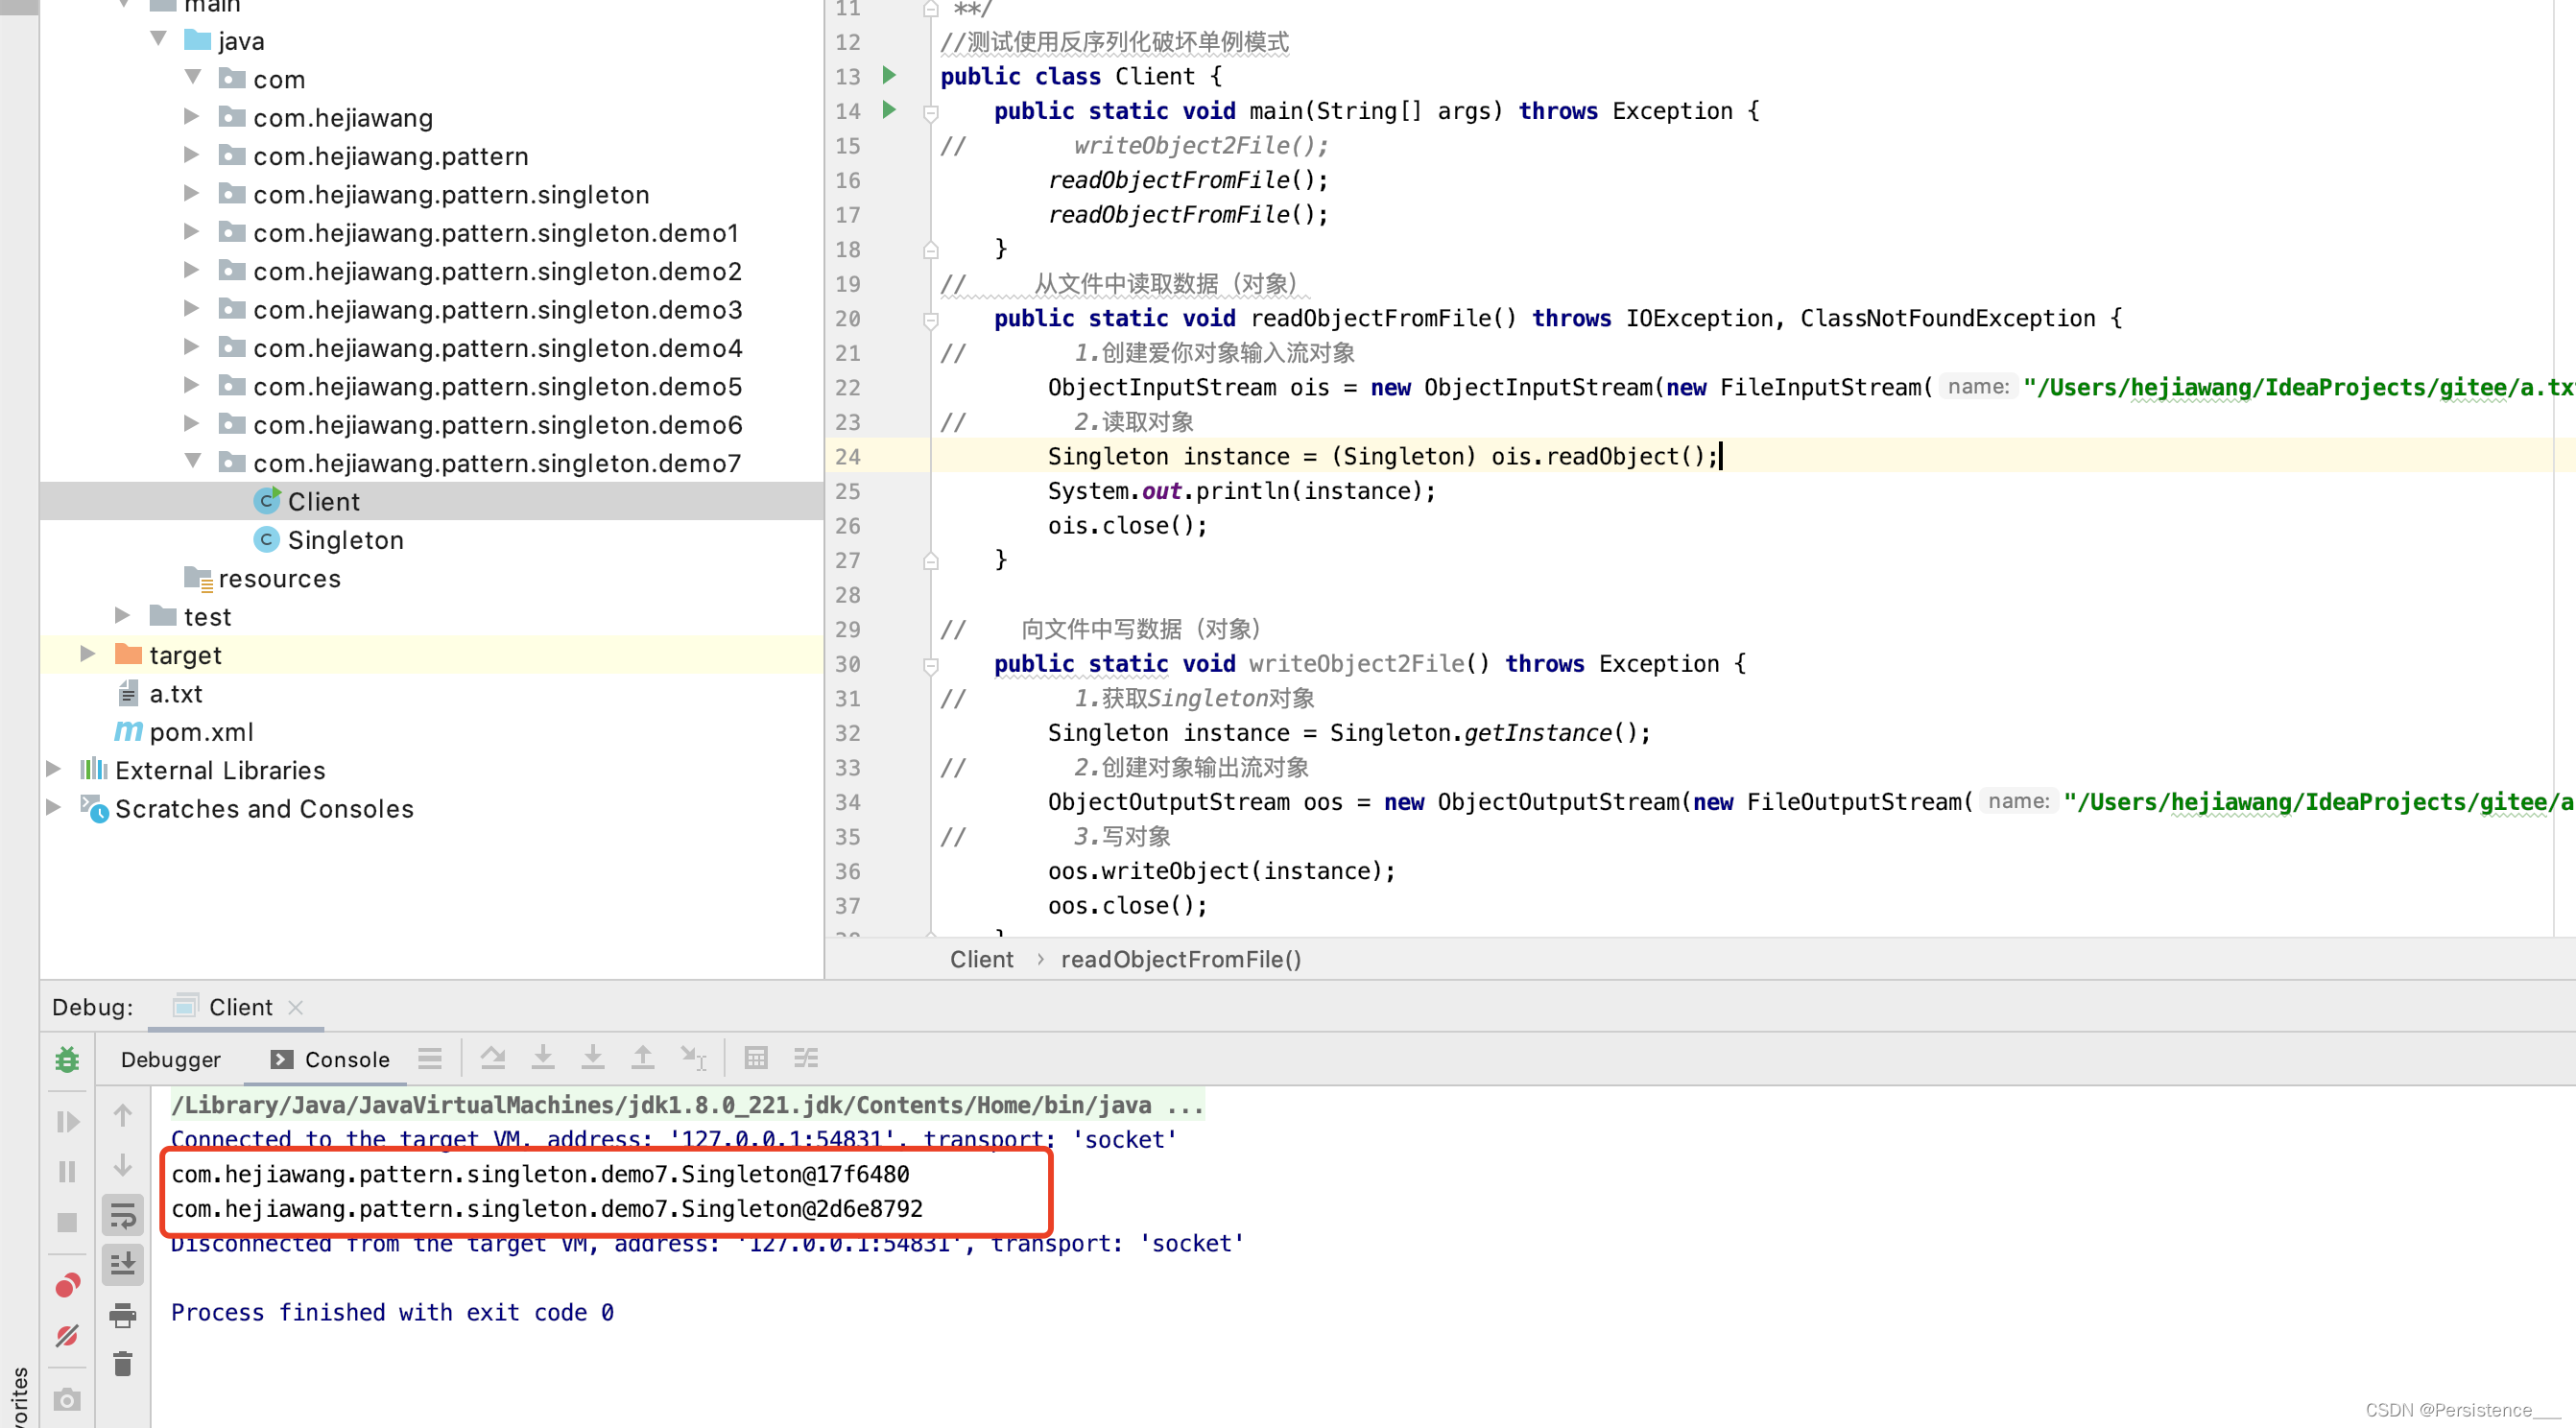Click the Resume Program icon
Viewport: 2576px width, 1428px height.
67,1121
